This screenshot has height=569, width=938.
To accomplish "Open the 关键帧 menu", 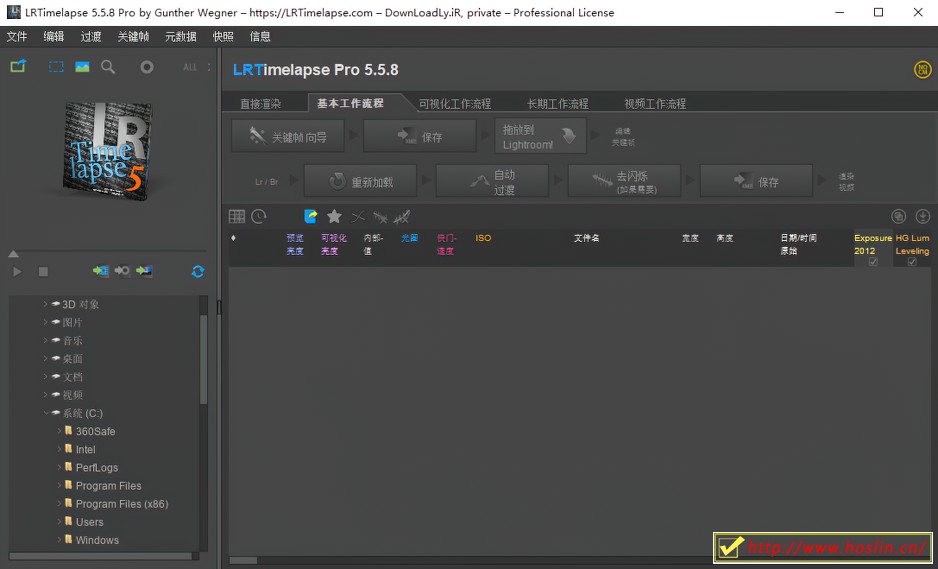I will 133,36.
